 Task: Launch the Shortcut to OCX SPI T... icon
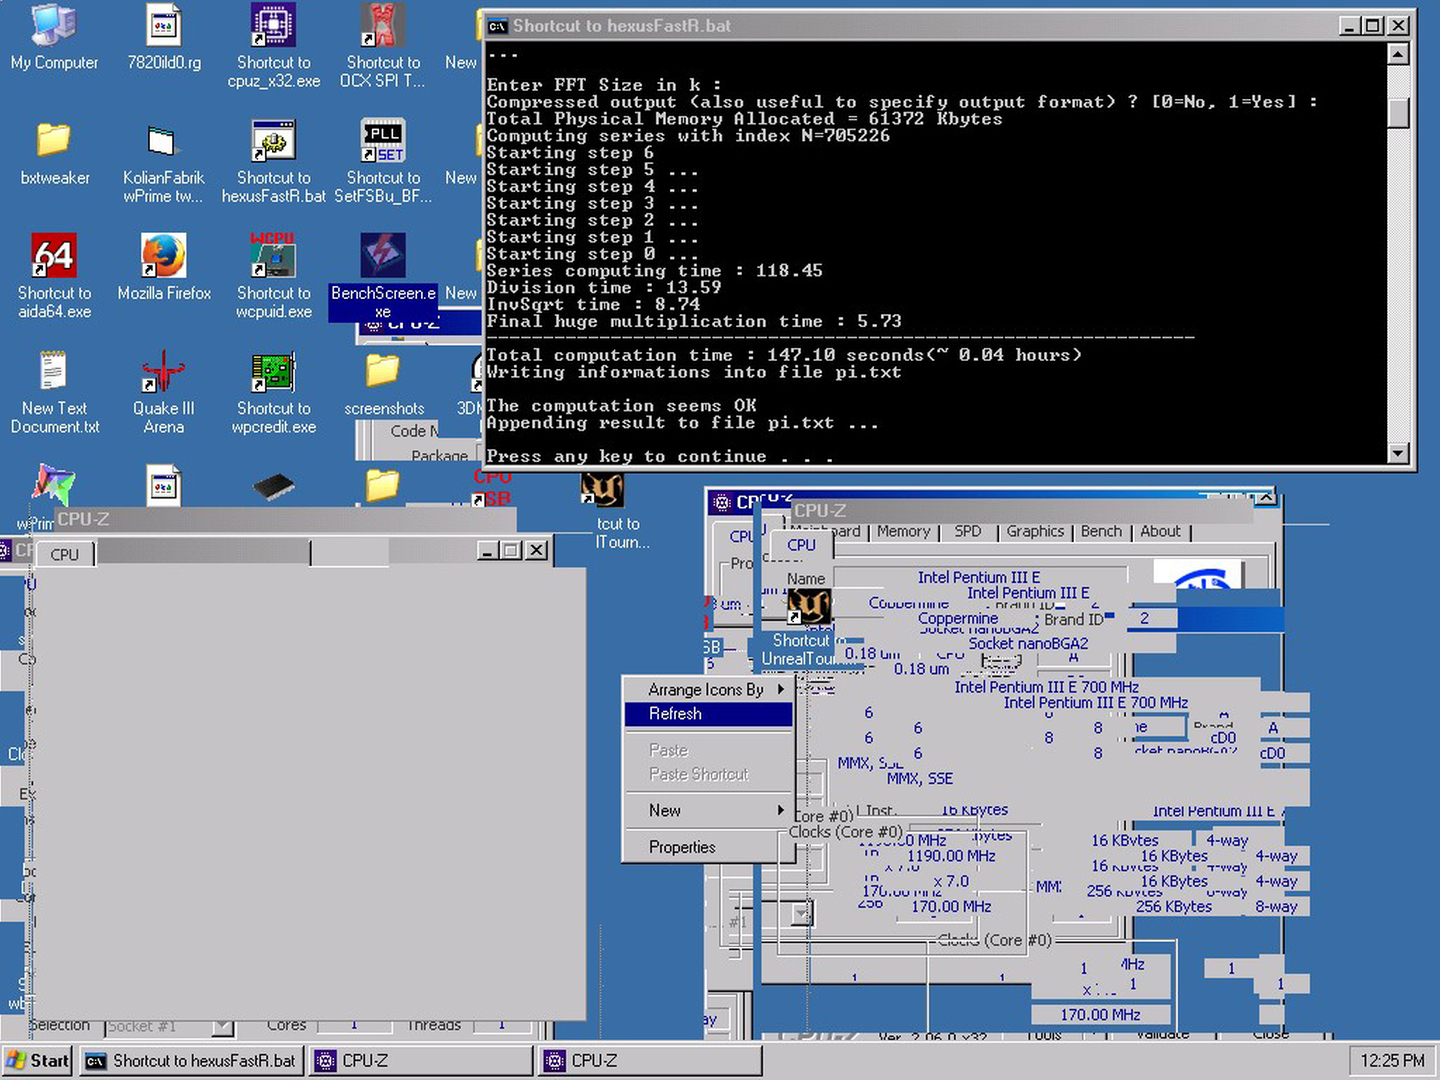[x=383, y=46]
